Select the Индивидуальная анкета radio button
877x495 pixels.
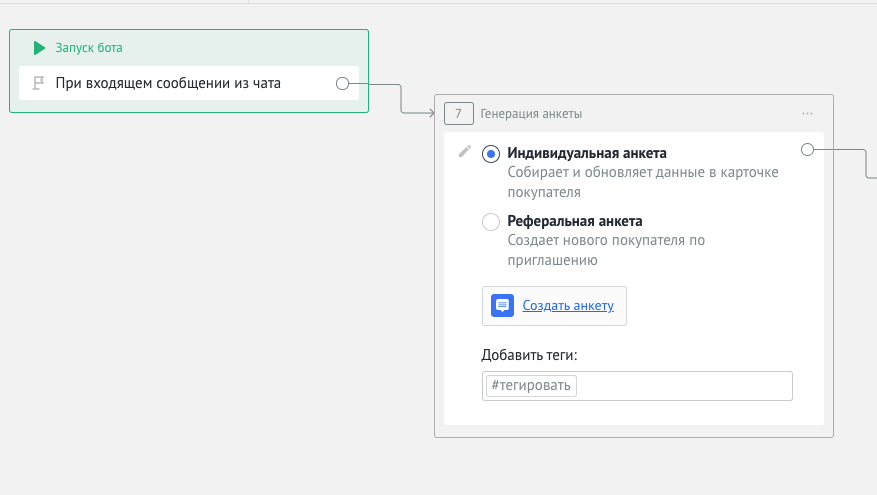tap(491, 154)
